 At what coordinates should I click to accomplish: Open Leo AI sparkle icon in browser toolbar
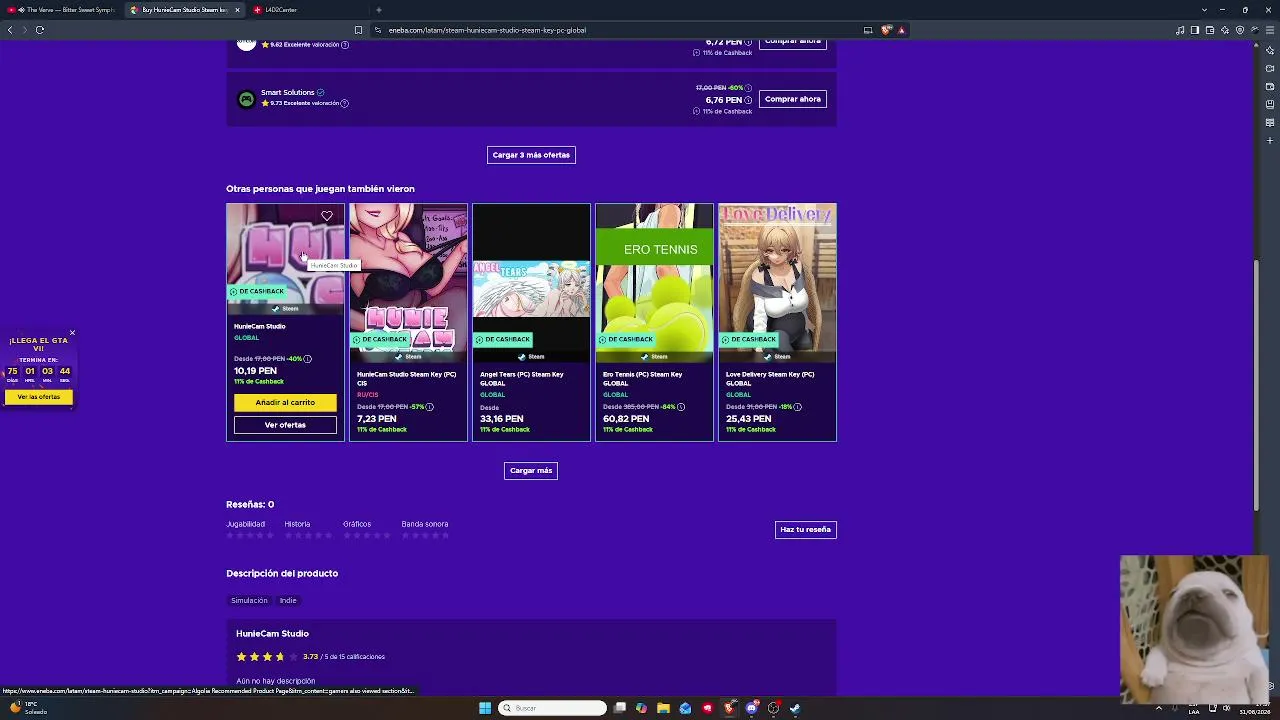(x=1225, y=30)
